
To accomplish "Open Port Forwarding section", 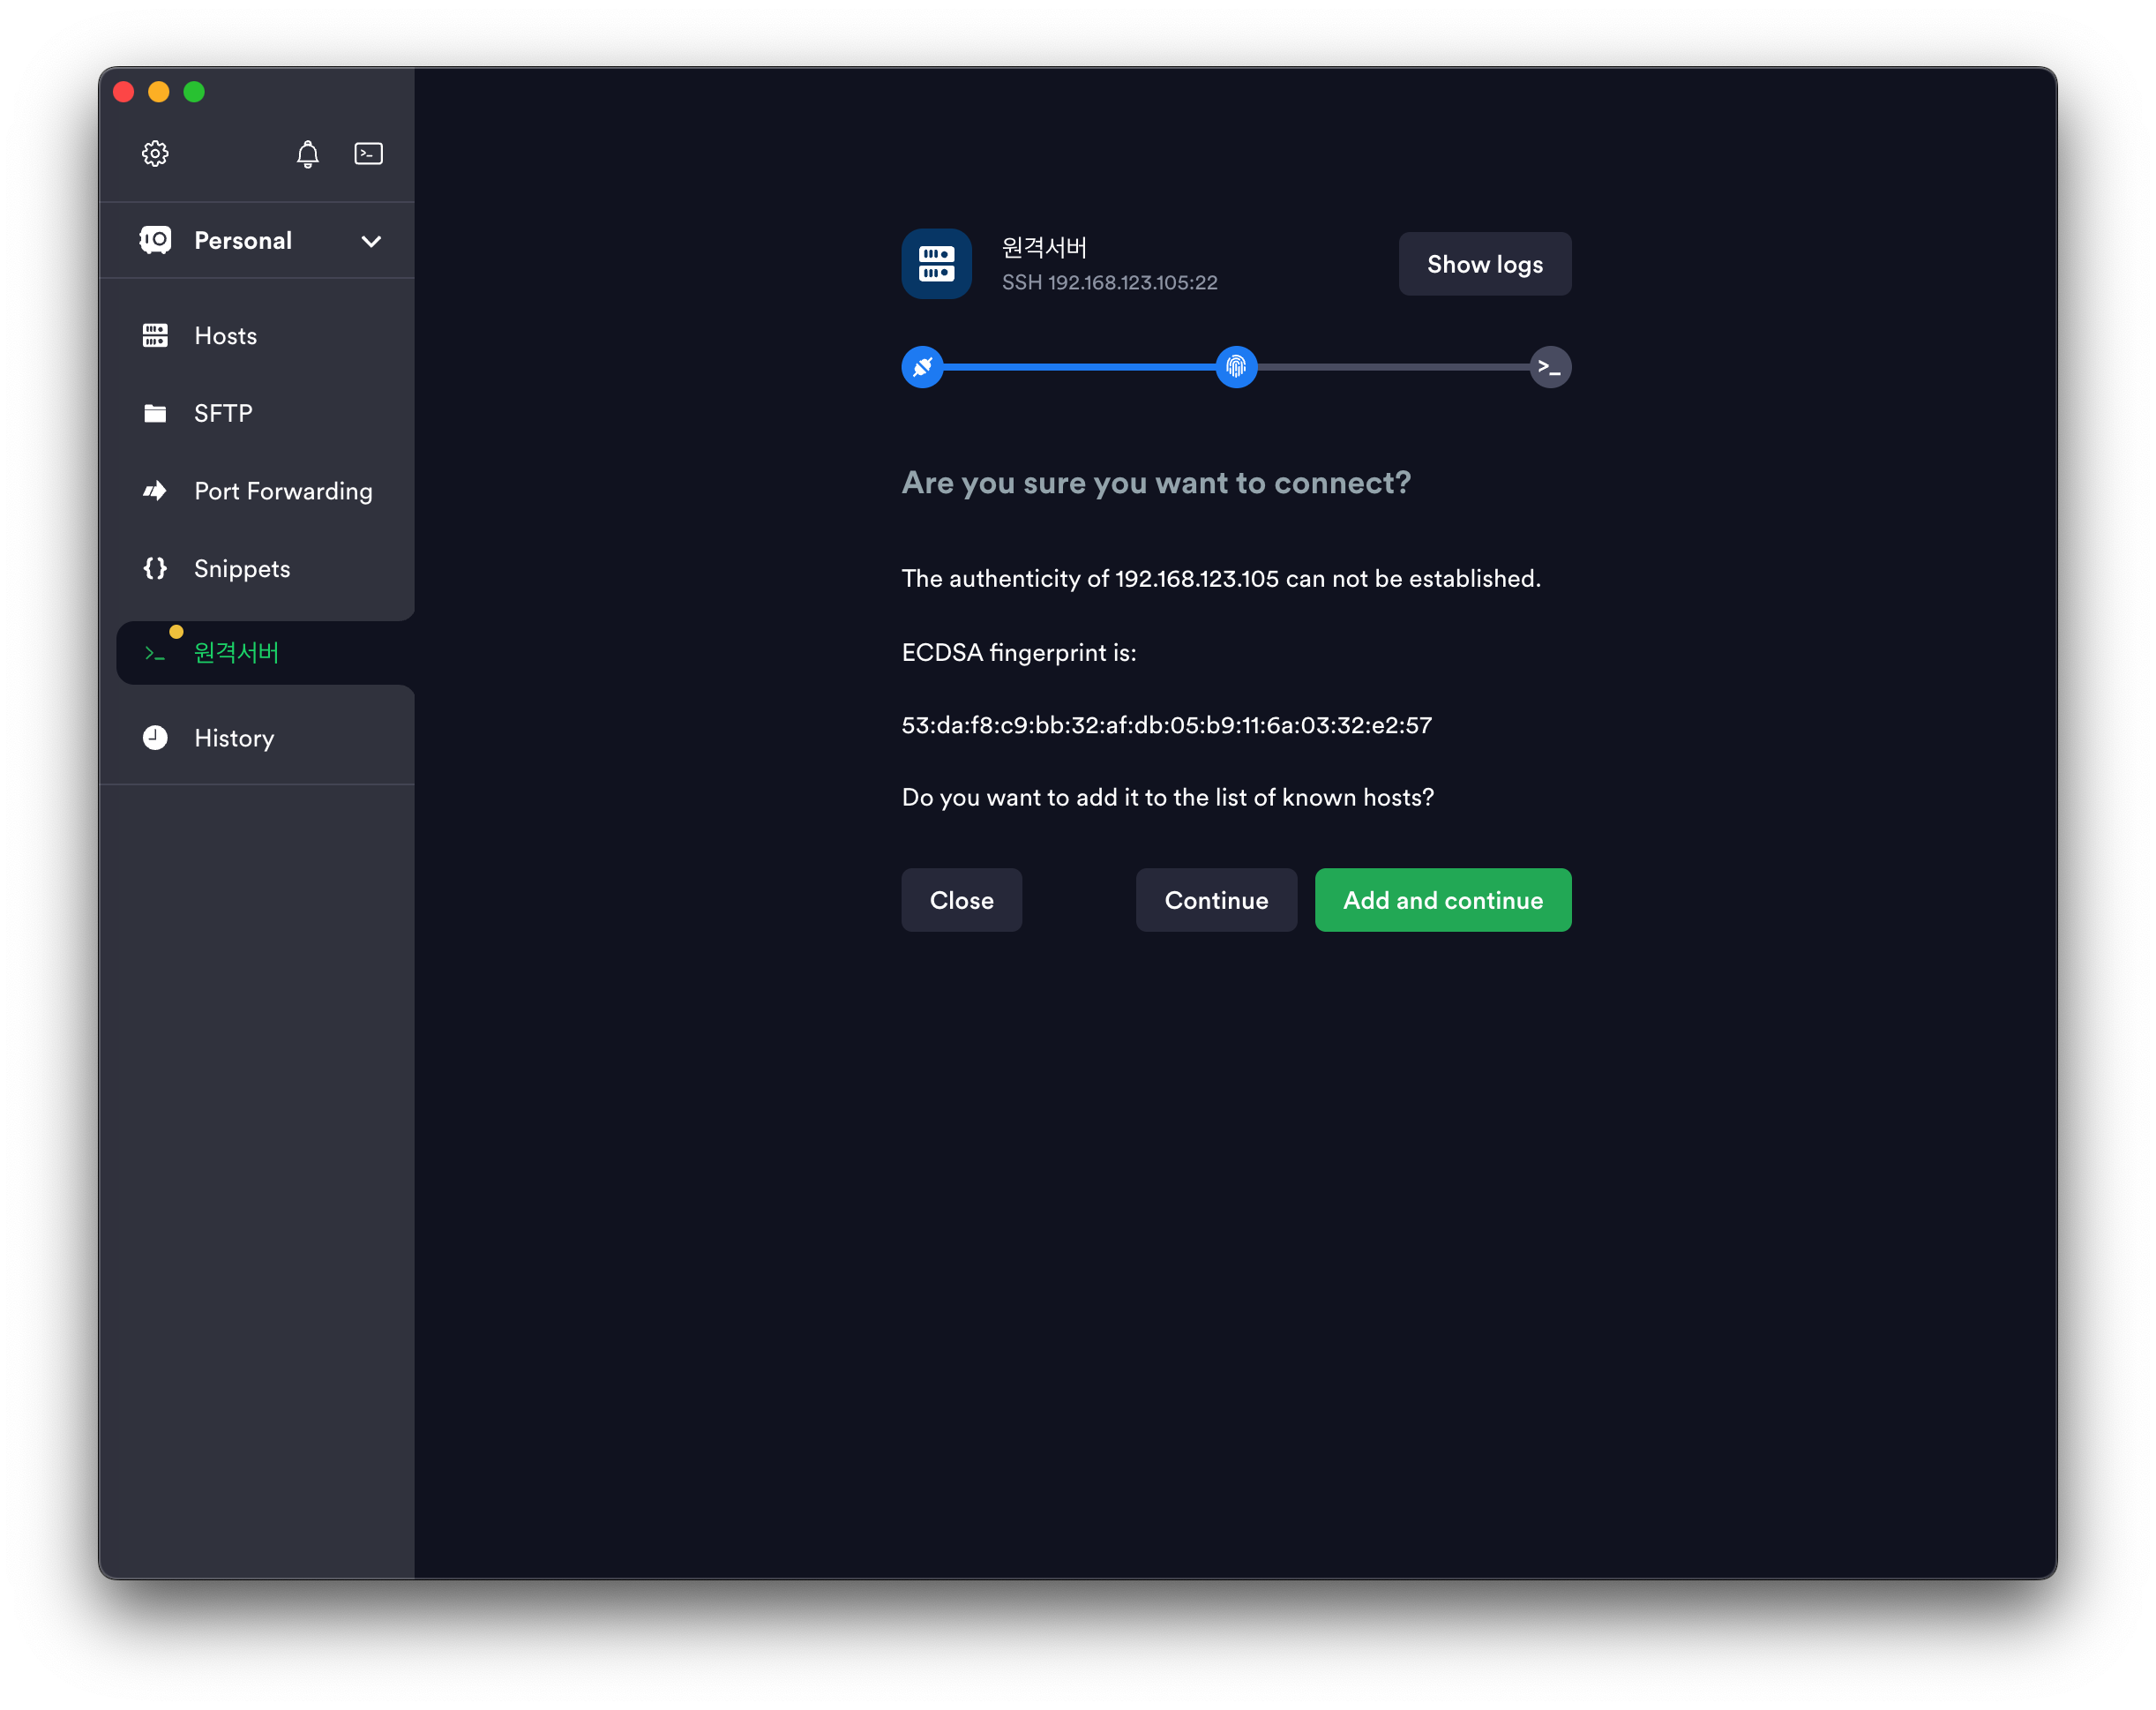I will [282, 491].
